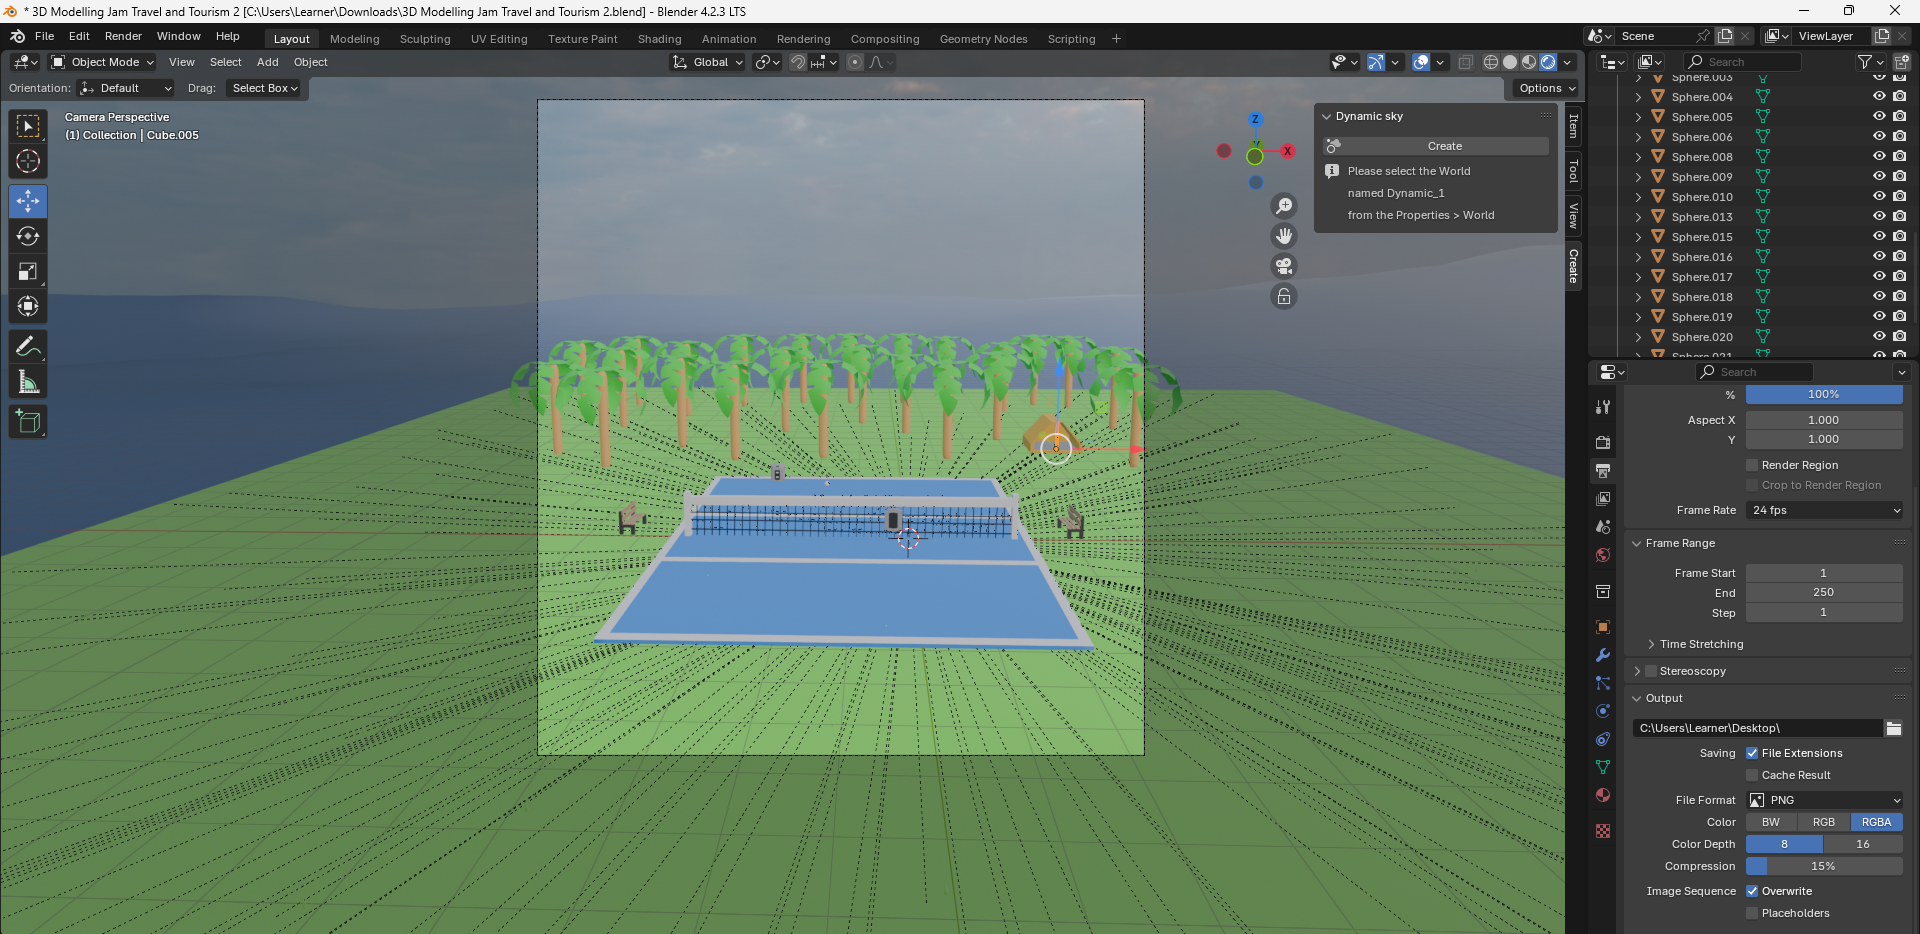
Task: Toggle the camera view icon
Action: coord(1284,266)
